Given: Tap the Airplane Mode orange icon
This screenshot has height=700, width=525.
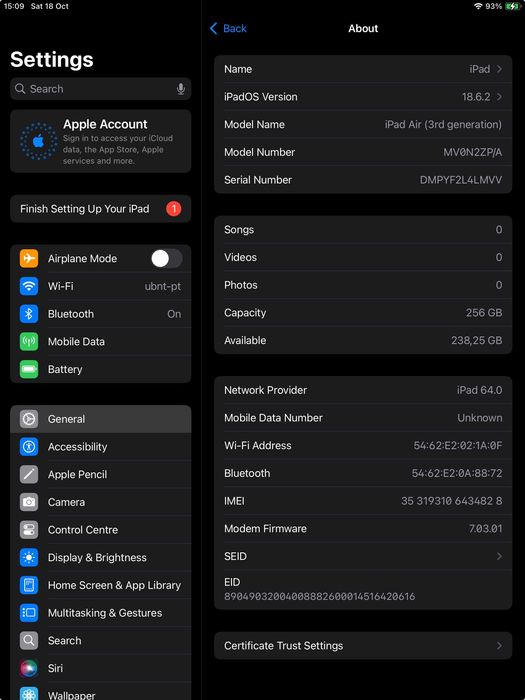Looking at the screenshot, I should [29, 258].
